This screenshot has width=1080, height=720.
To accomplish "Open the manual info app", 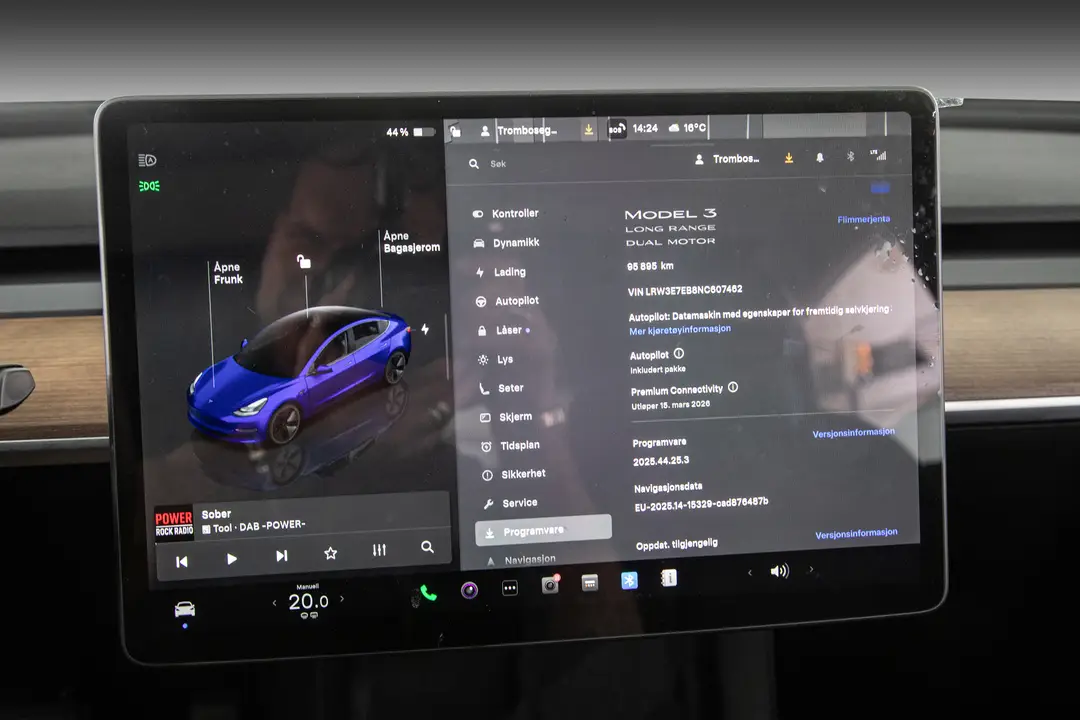I will click(x=669, y=578).
